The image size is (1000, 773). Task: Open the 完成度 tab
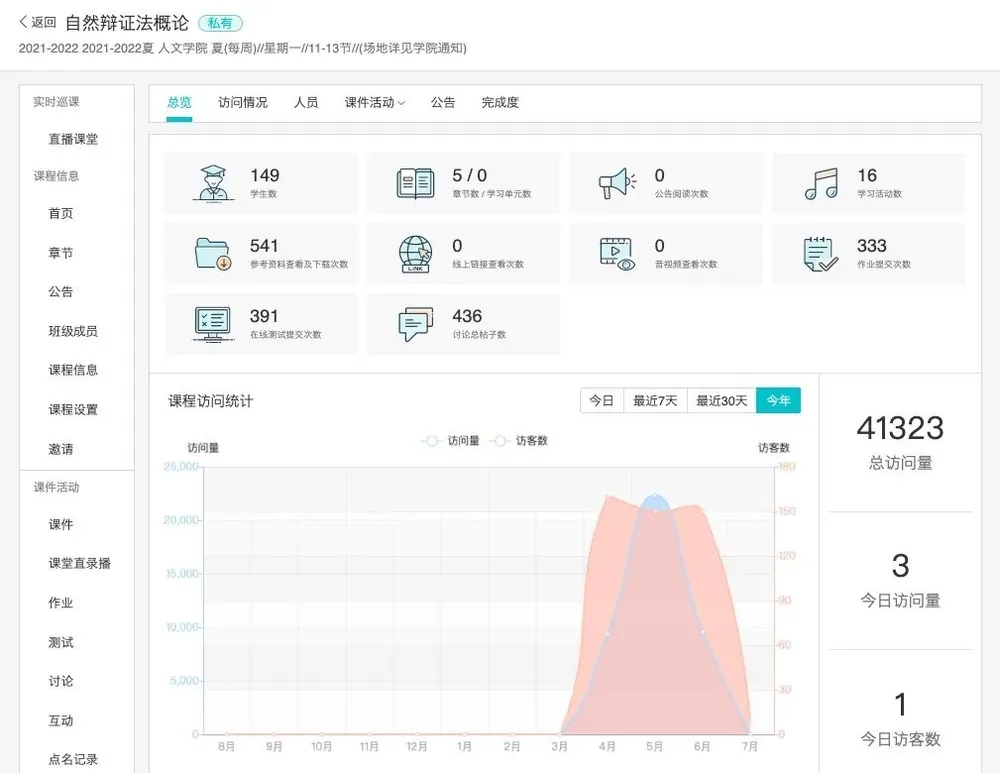(x=500, y=103)
